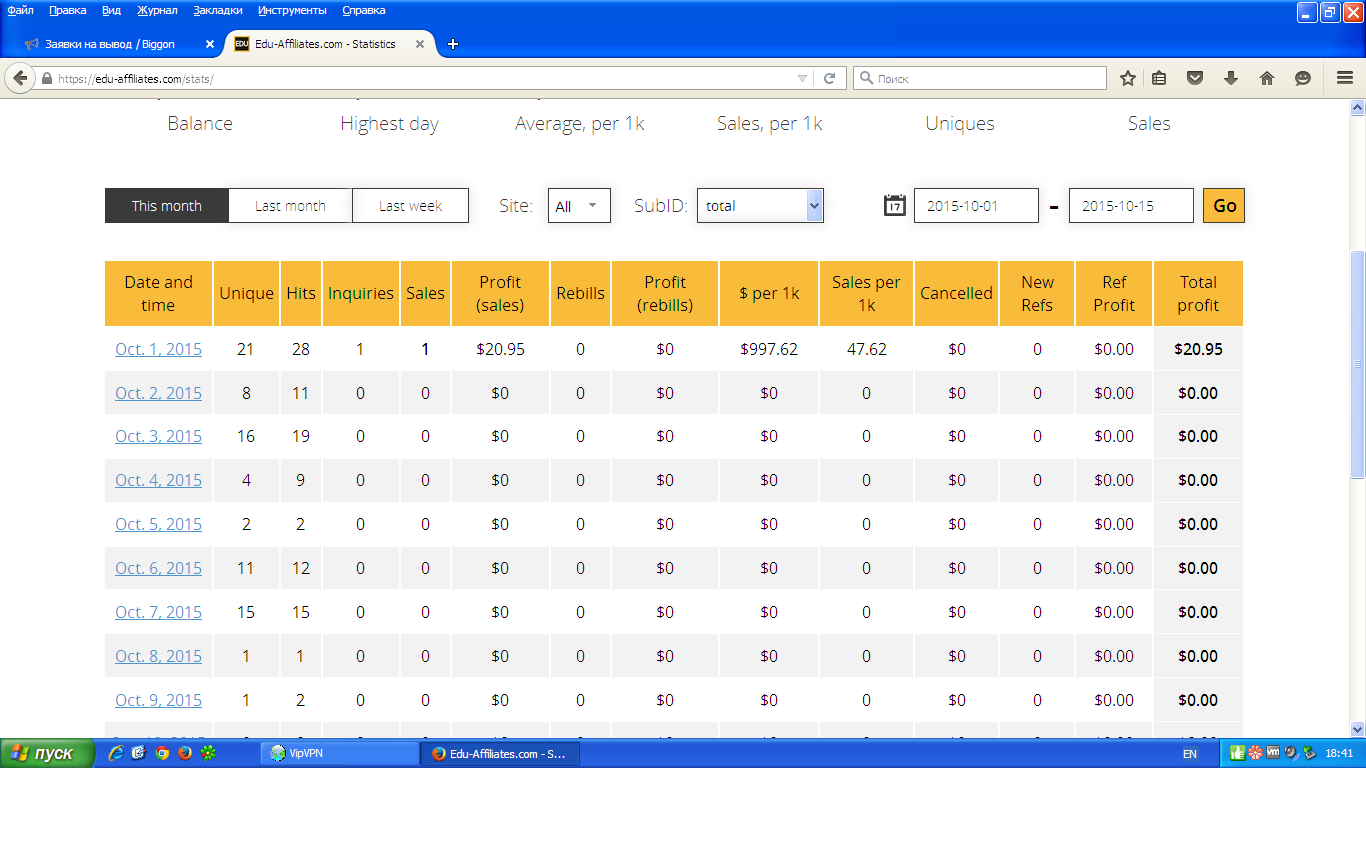Click the bookmark star icon
The image size is (1366, 848).
click(x=1128, y=78)
